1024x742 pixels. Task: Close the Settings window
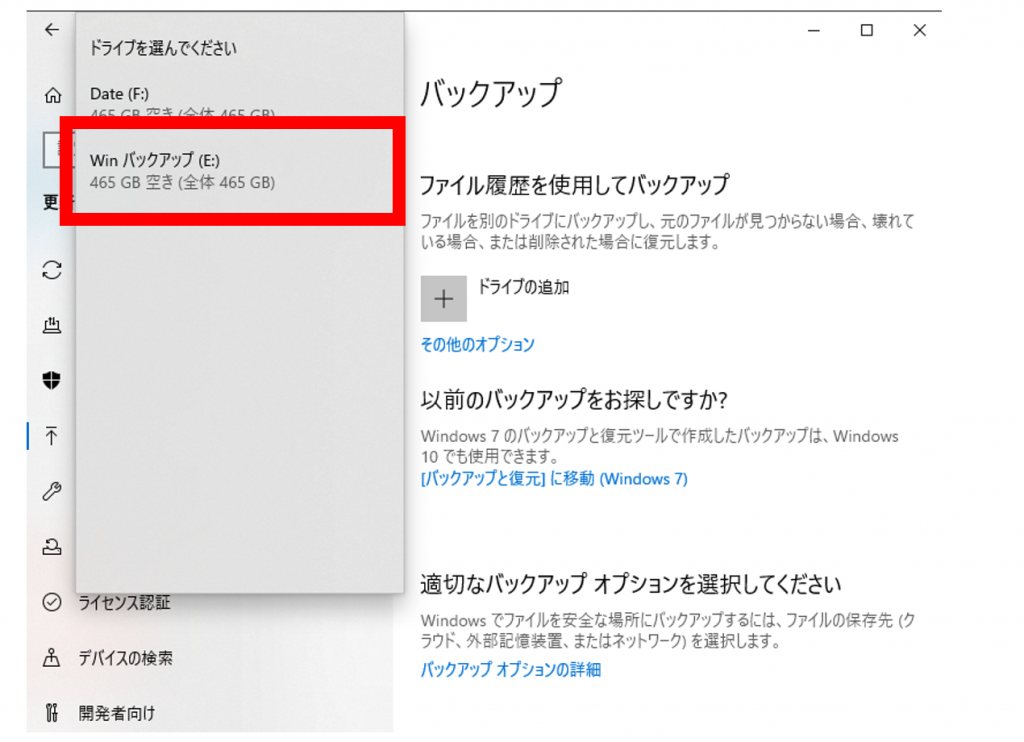919,31
